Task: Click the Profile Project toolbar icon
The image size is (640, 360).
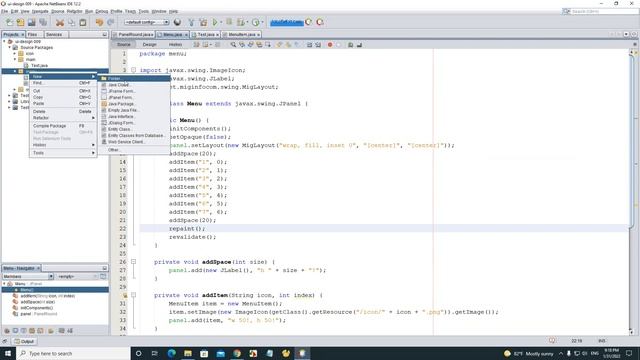Action: pos(256,22)
